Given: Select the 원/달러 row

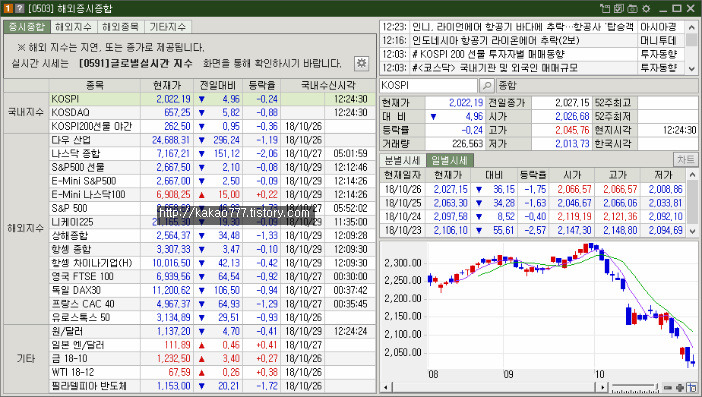Looking at the screenshot, I should point(212,332).
